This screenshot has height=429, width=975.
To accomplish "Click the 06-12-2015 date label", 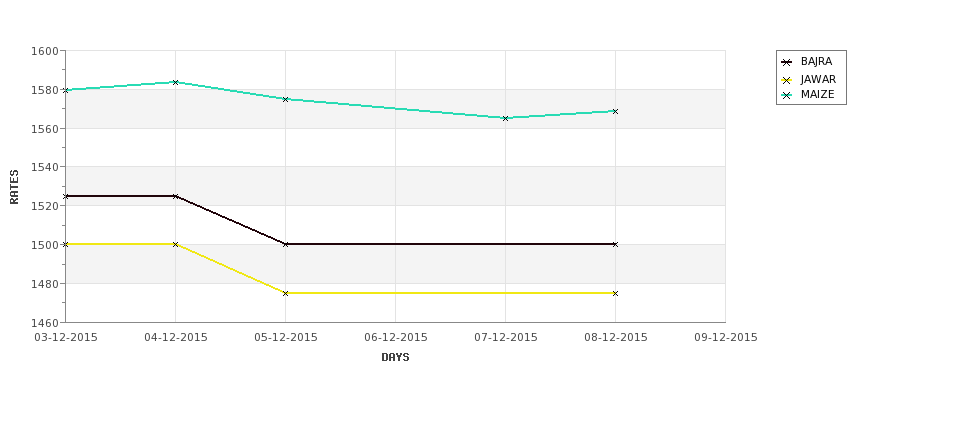I will tap(395, 338).
